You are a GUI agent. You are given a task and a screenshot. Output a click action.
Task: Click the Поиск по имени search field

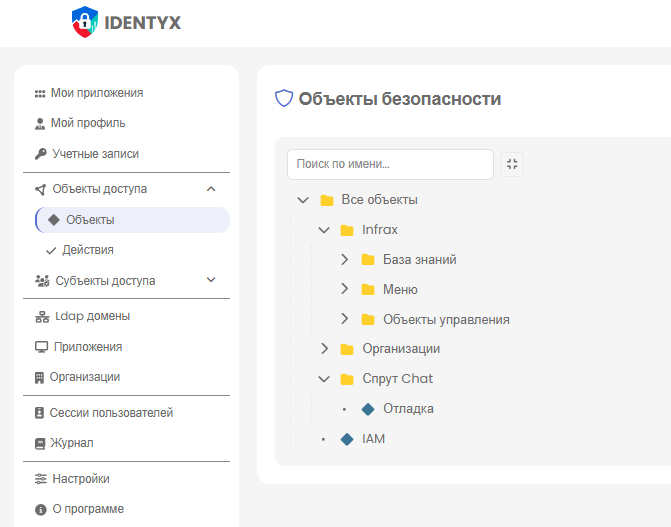(390, 164)
